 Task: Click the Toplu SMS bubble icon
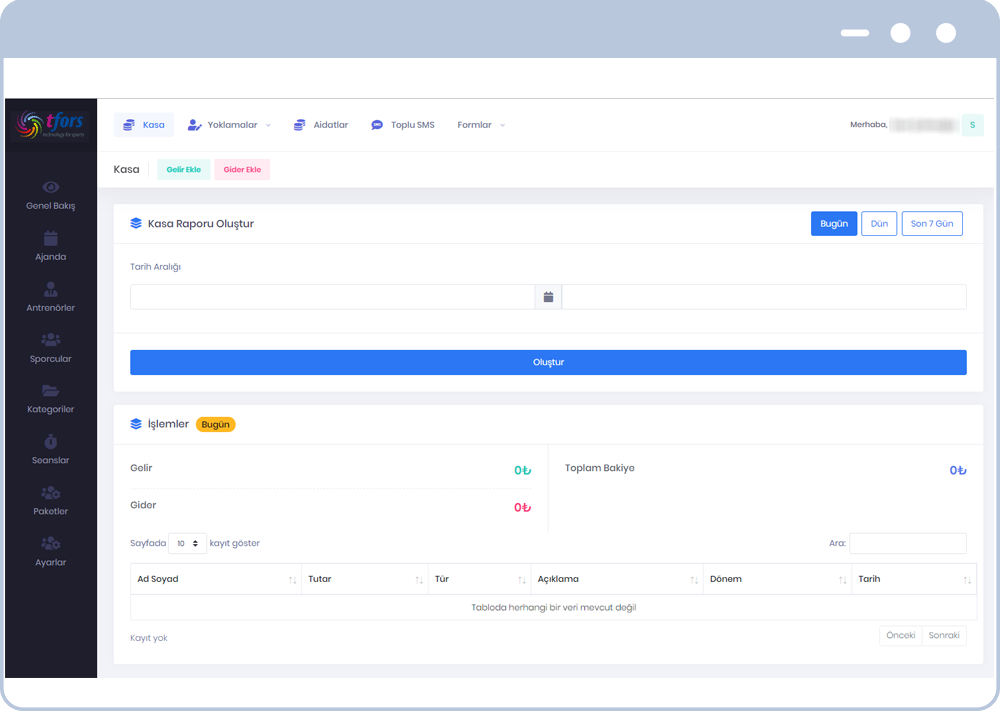tap(377, 125)
